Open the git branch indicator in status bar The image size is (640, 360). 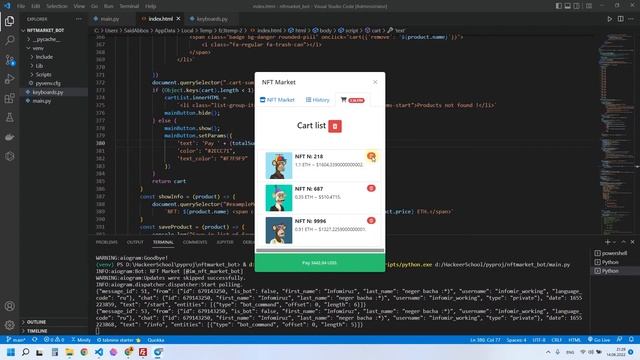pos(16,340)
